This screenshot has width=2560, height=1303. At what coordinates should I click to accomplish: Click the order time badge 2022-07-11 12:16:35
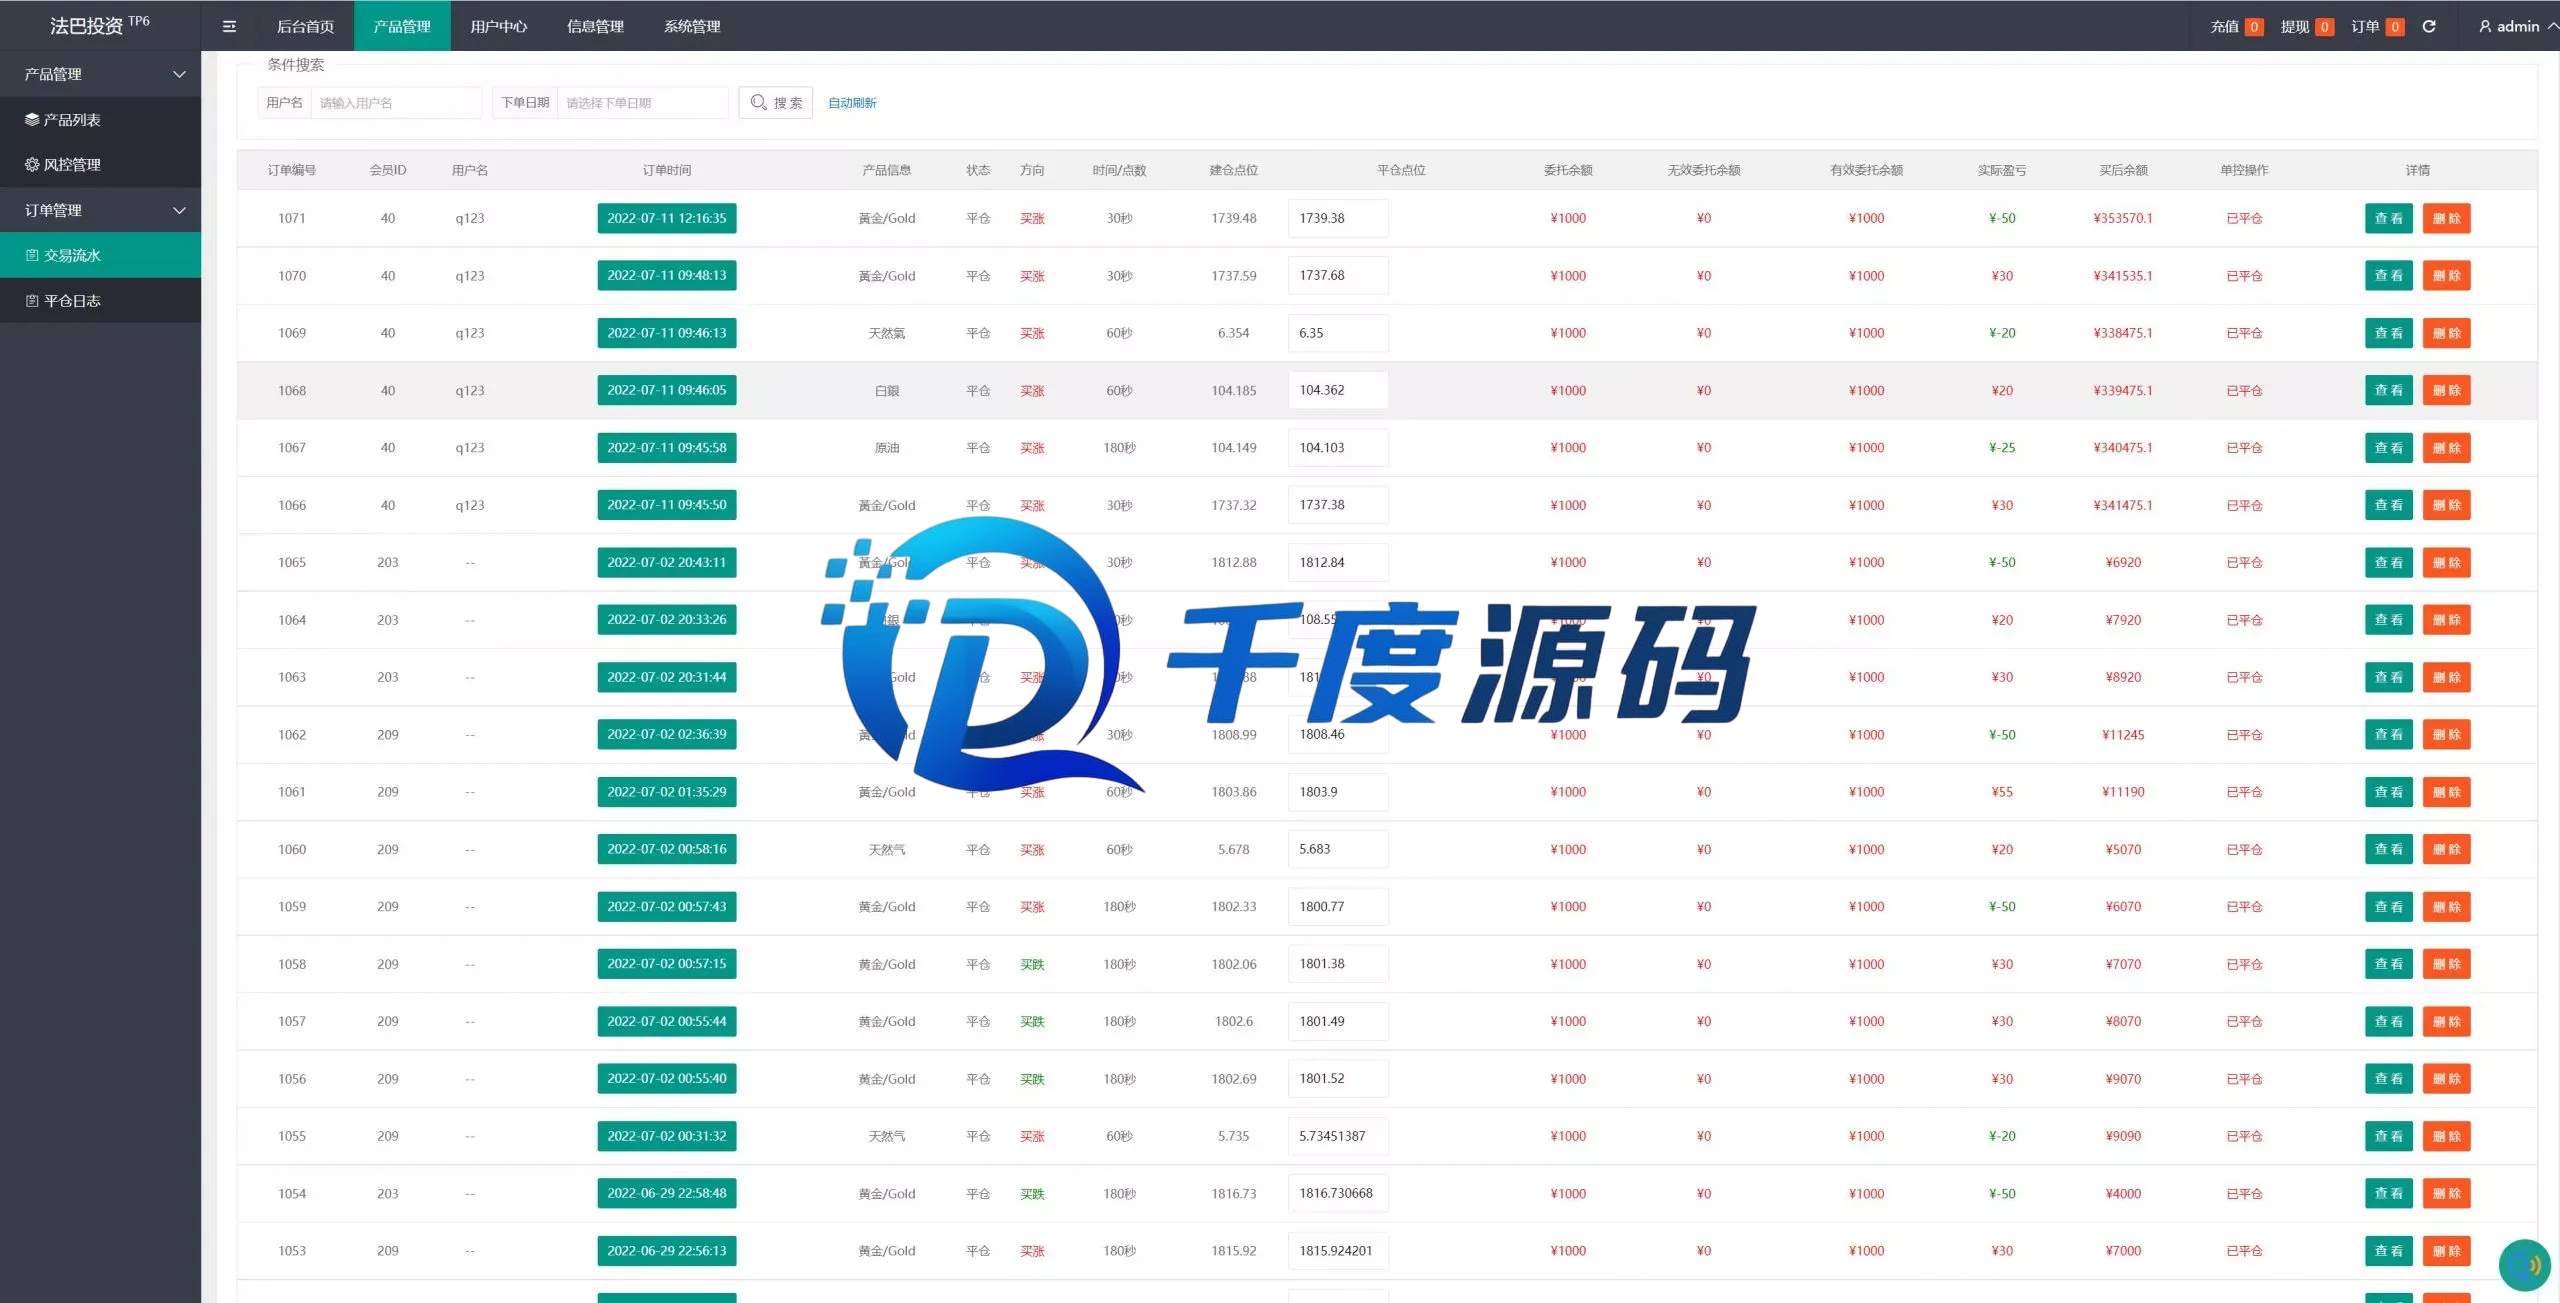667,218
